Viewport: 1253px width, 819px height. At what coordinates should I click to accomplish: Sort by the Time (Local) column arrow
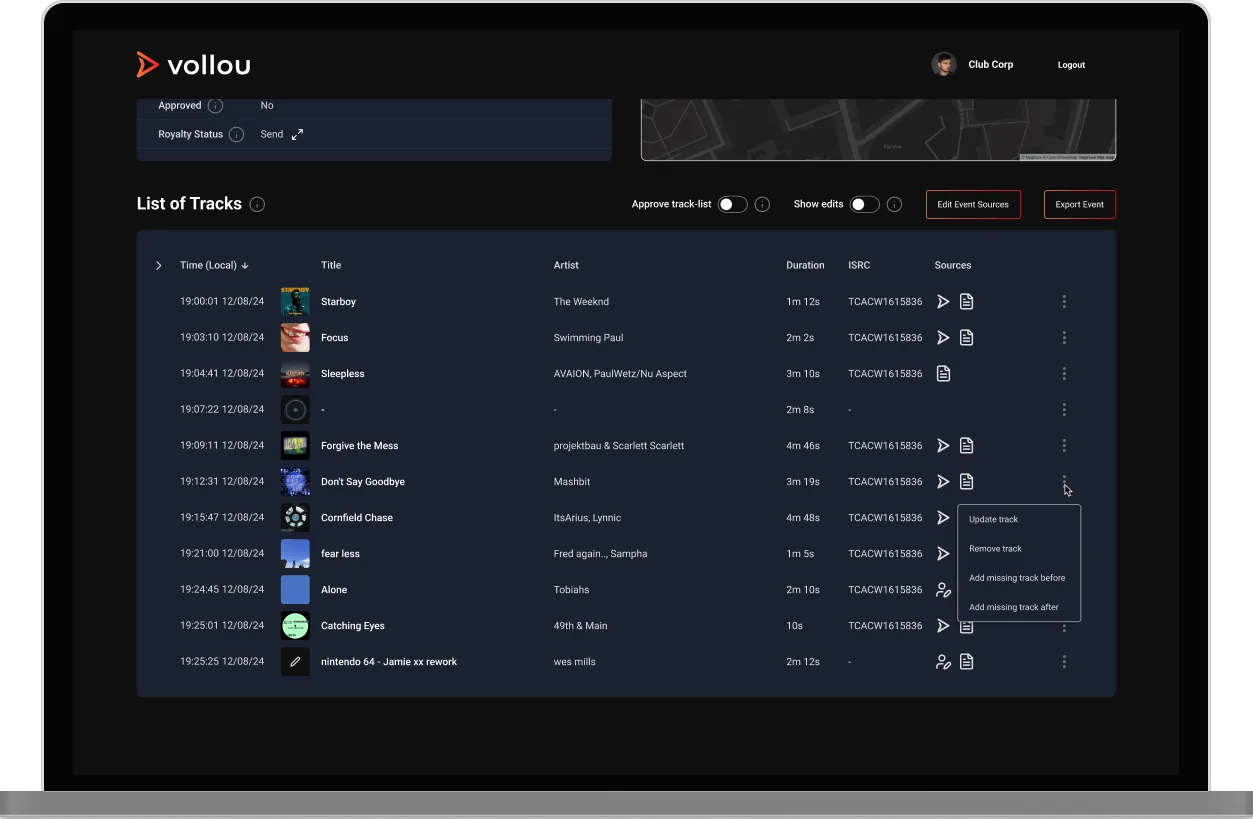(245, 265)
